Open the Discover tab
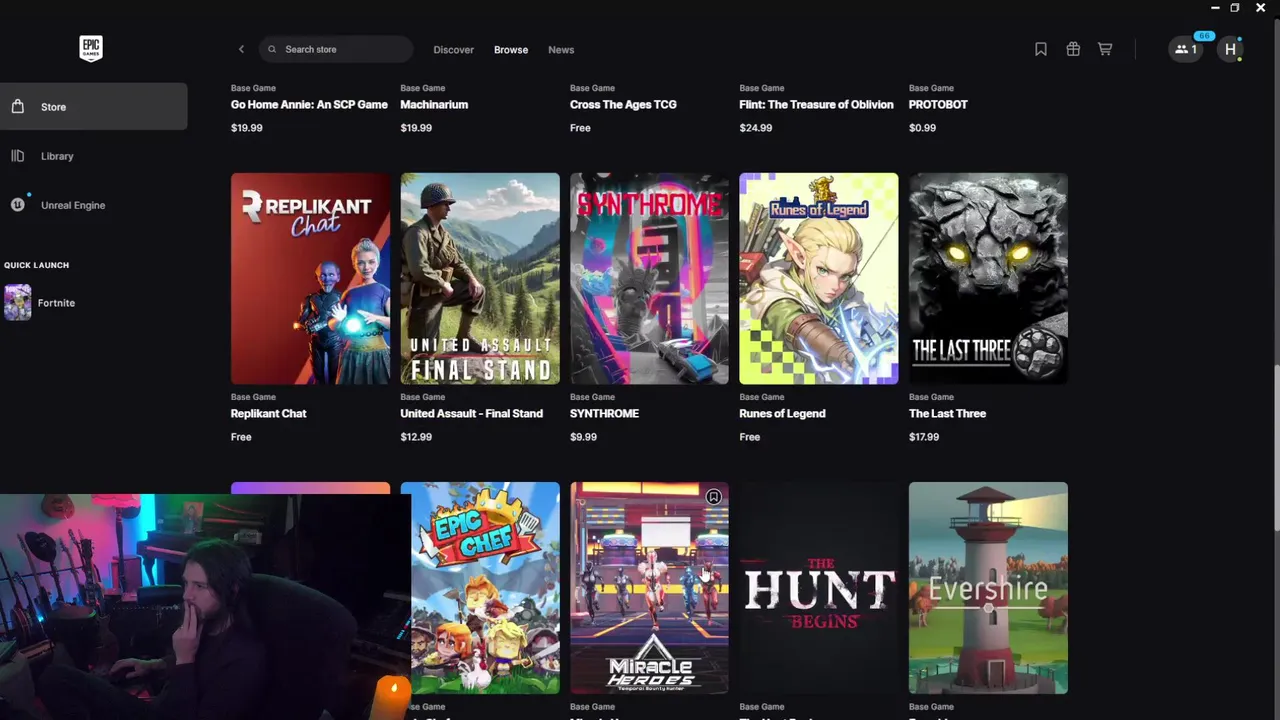The image size is (1280, 720). pos(453,49)
